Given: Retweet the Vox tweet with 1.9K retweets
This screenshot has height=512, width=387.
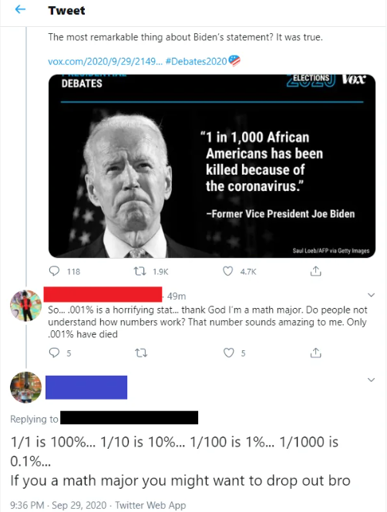Looking at the screenshot, I should pyautogui.click(x=140, y=271).
